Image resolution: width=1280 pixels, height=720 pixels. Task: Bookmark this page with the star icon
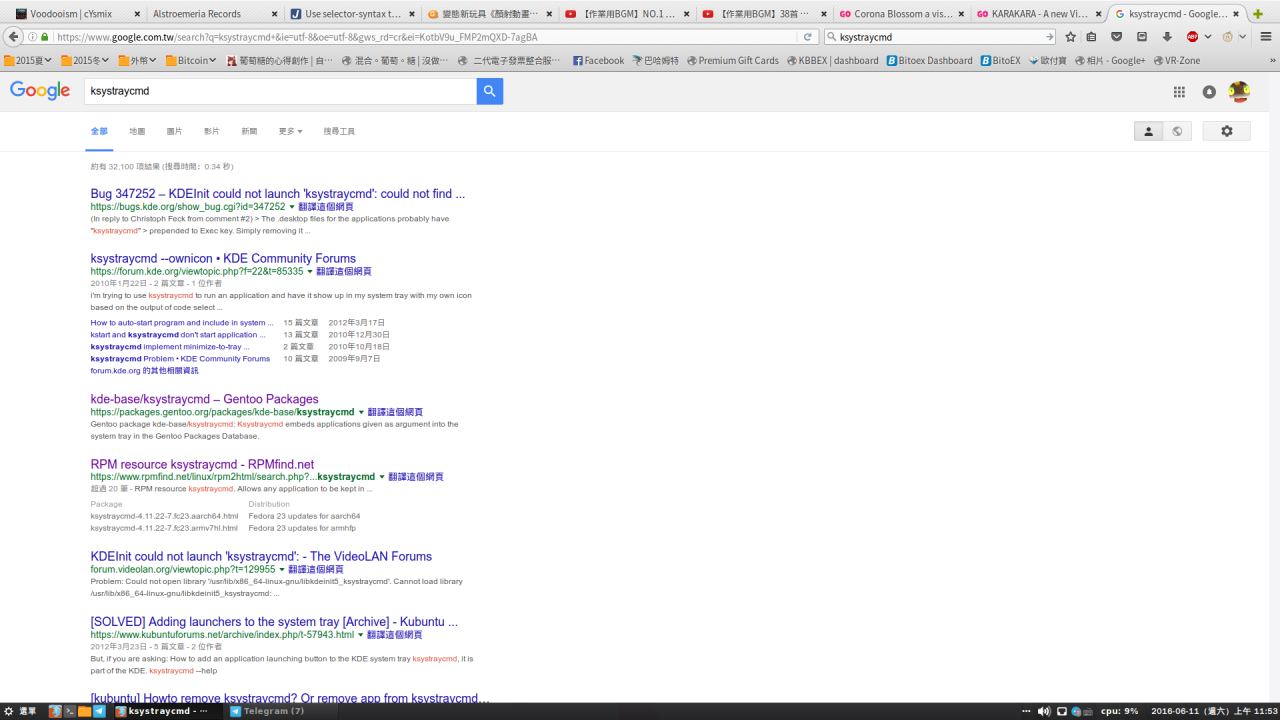(x=1071, y=37)
